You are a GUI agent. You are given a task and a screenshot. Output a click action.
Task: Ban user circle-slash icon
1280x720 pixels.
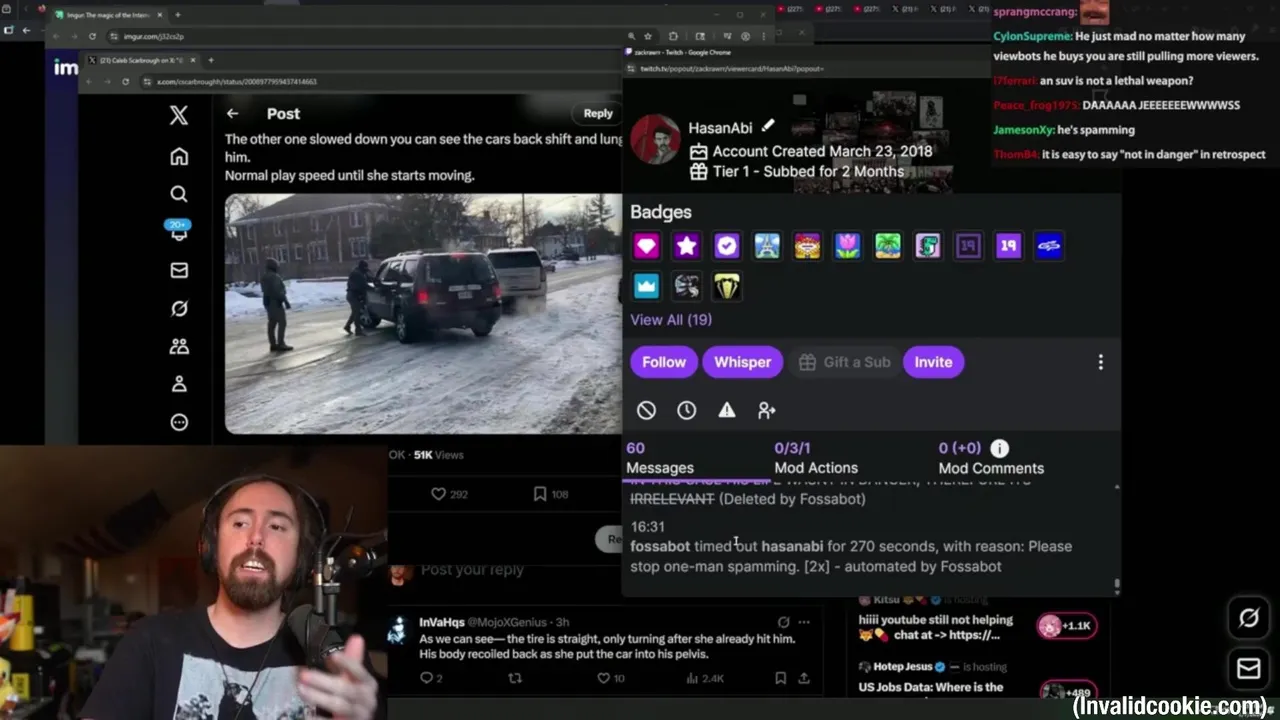point(646,410)
